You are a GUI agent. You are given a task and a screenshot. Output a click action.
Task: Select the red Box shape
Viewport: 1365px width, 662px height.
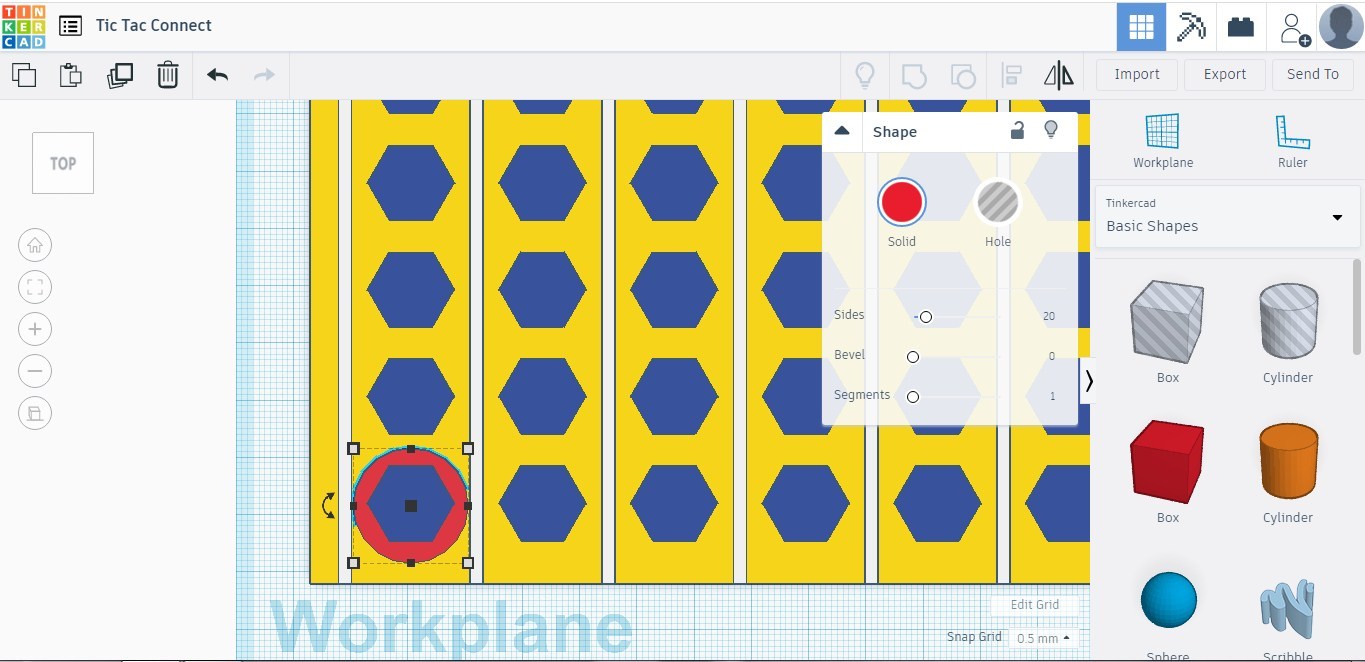(x=1166, y=461)
